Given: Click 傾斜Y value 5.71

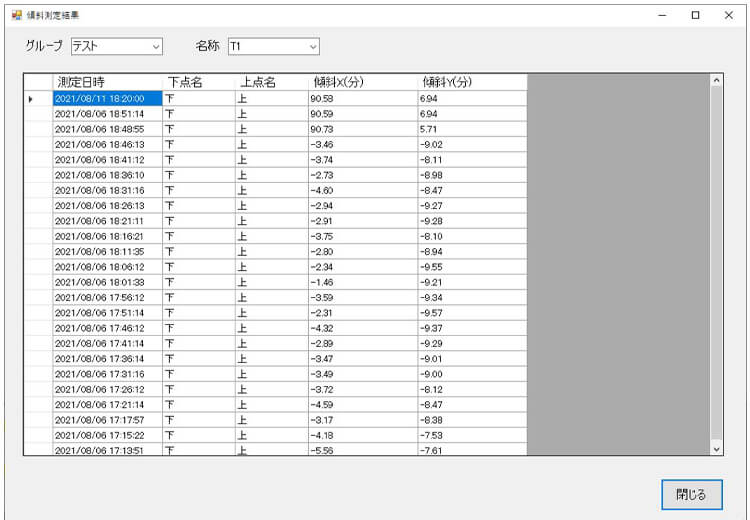Looking at the screenshot, I should coord(472,129).
